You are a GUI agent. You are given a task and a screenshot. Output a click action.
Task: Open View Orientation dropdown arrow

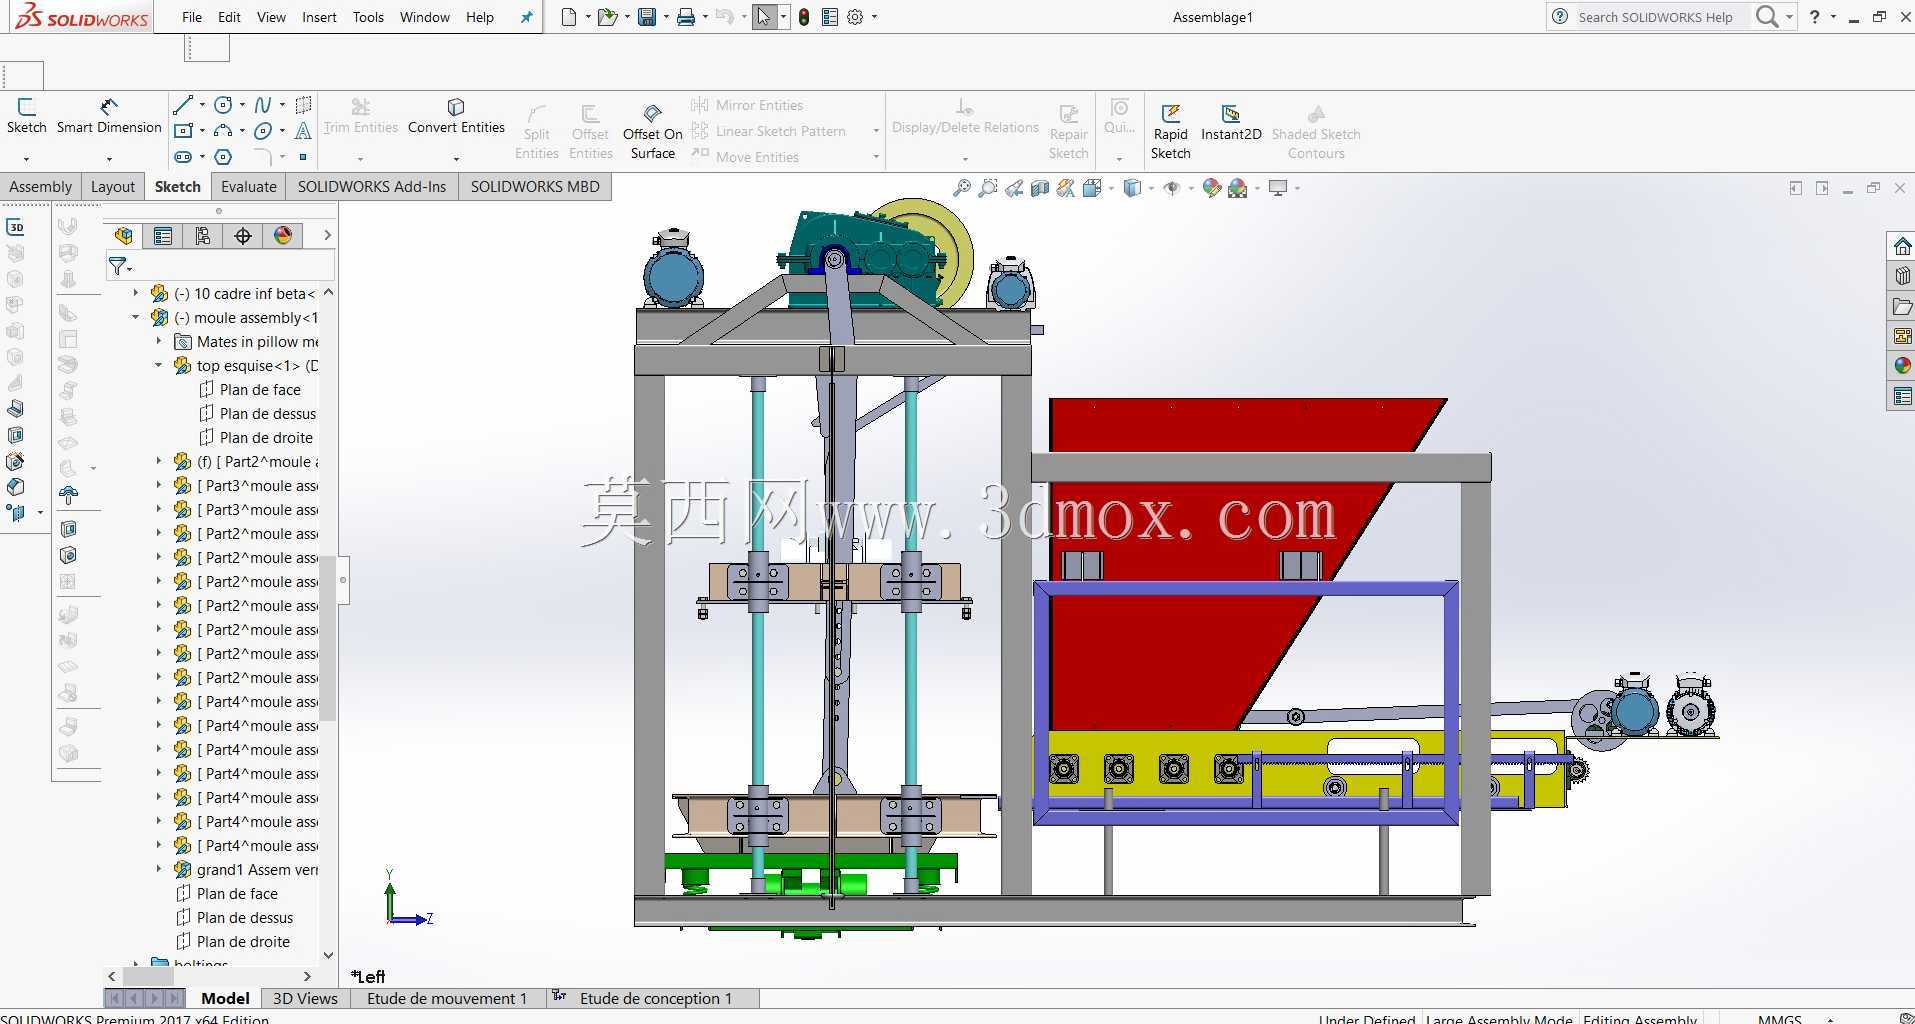pyautogui.click(x=1111, y=188)
